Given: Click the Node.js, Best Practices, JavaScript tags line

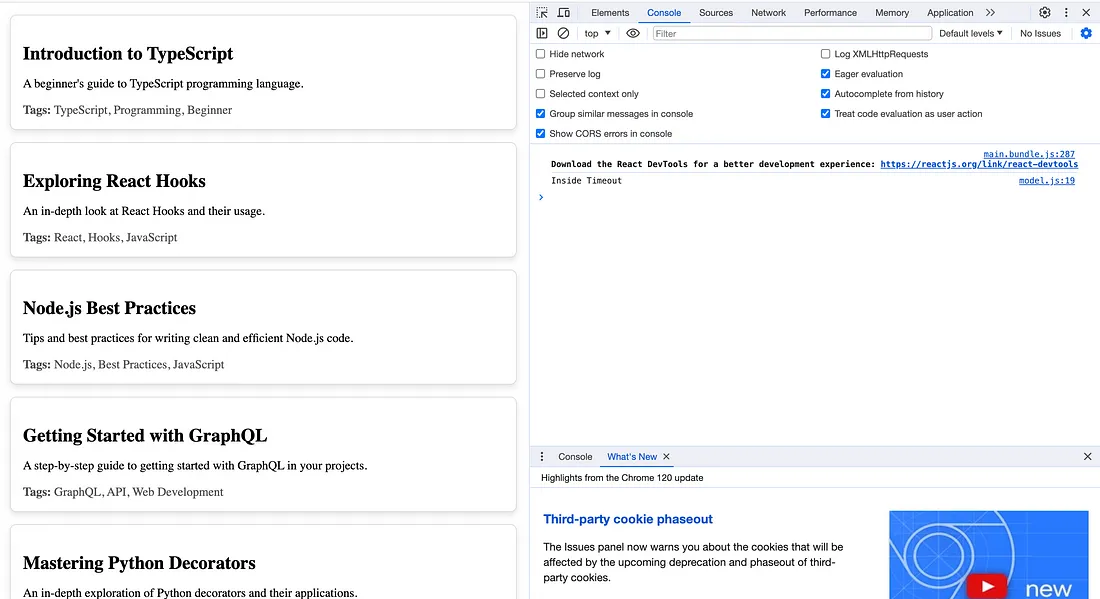Looking at the screenshot, I should click(x=123, y=365).
